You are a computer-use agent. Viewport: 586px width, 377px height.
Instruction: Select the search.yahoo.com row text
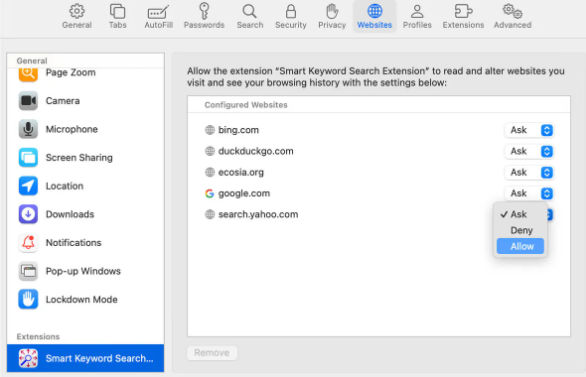258,214
